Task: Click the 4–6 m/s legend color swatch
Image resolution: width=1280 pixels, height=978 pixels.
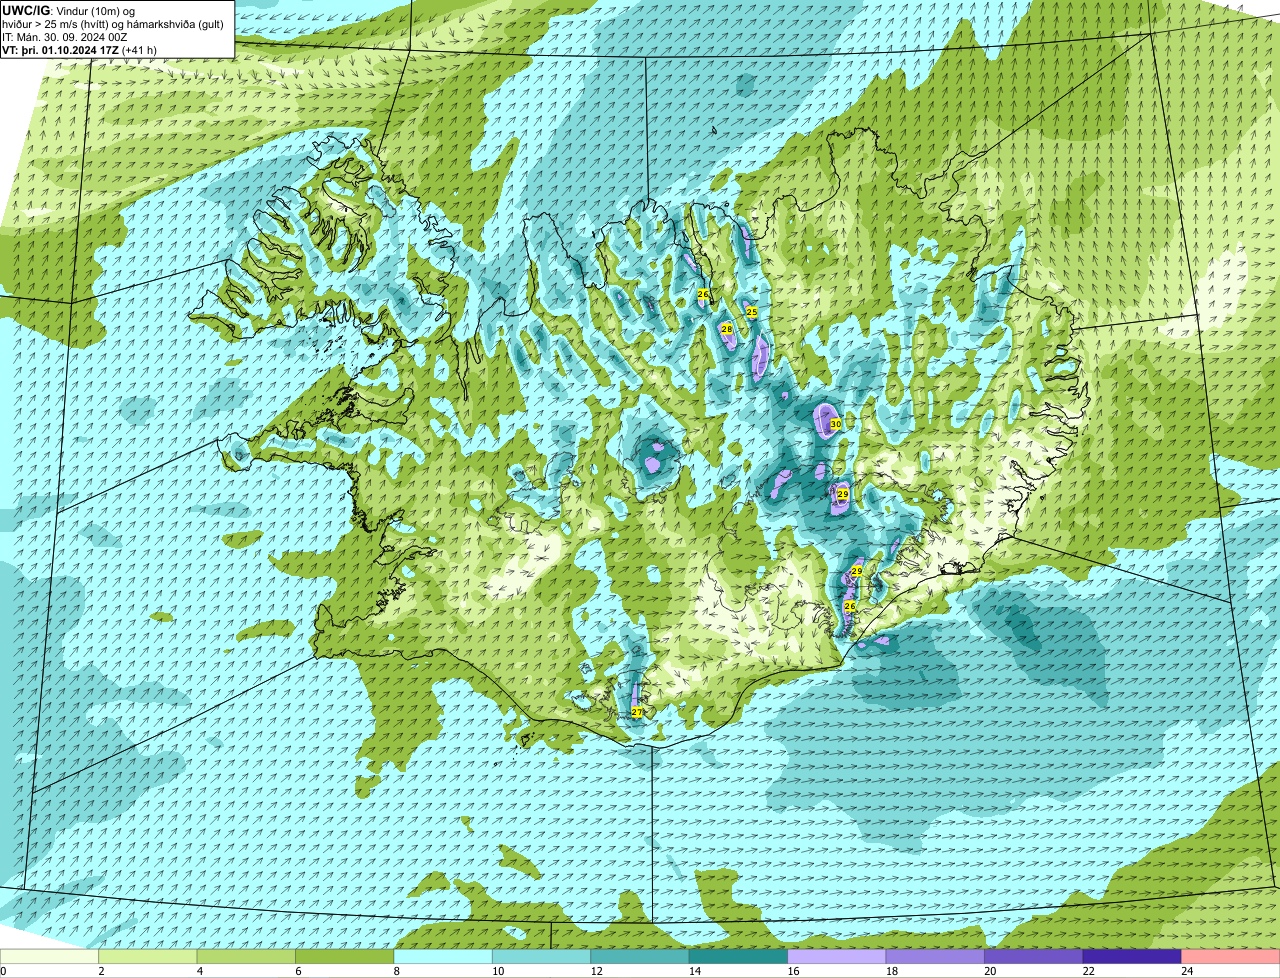Action: point(246,956)
